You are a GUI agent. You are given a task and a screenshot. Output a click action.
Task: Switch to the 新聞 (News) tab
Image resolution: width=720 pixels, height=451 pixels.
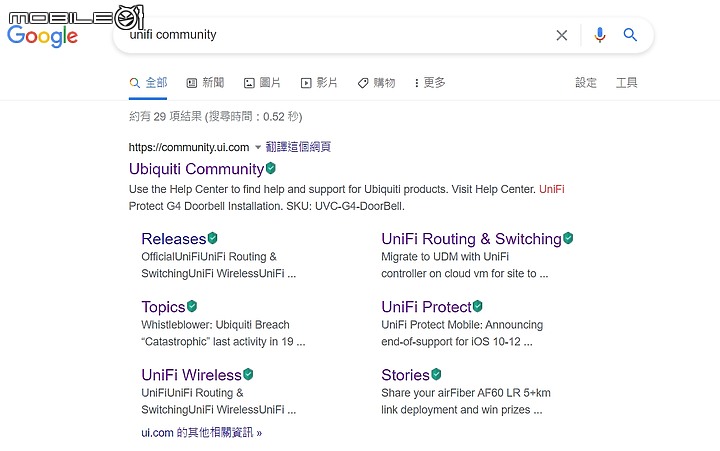(x=205, y=83)
